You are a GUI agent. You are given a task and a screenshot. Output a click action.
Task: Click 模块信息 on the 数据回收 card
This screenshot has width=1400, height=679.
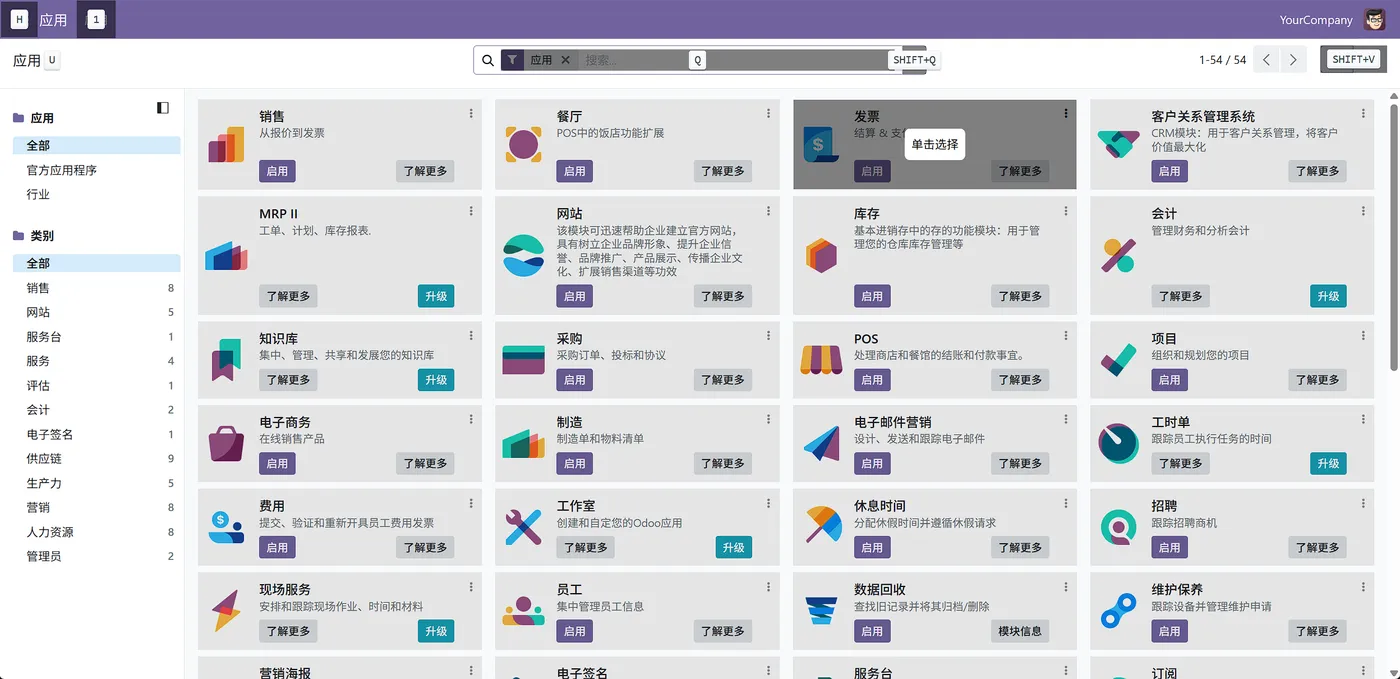point(1020,631)
